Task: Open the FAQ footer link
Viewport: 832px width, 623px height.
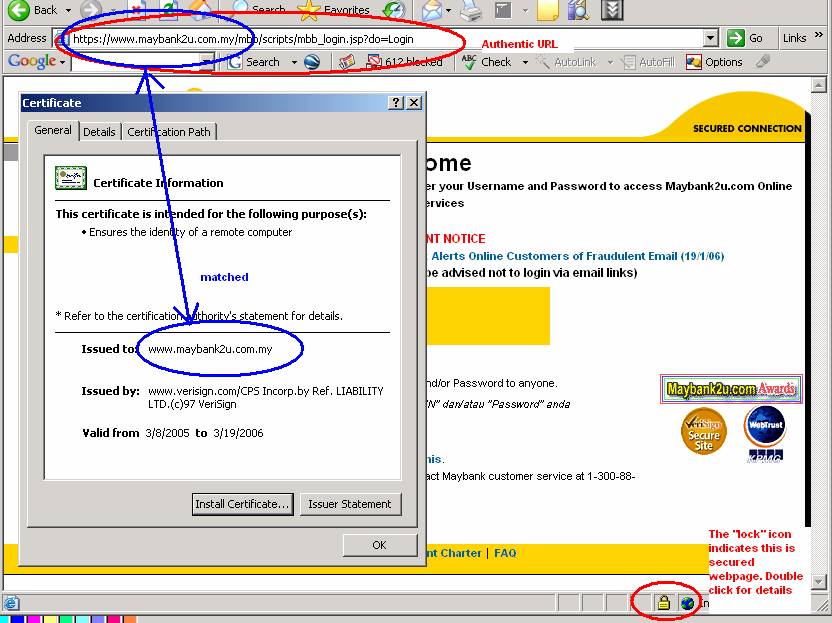Action: click(x=505, y=553)
